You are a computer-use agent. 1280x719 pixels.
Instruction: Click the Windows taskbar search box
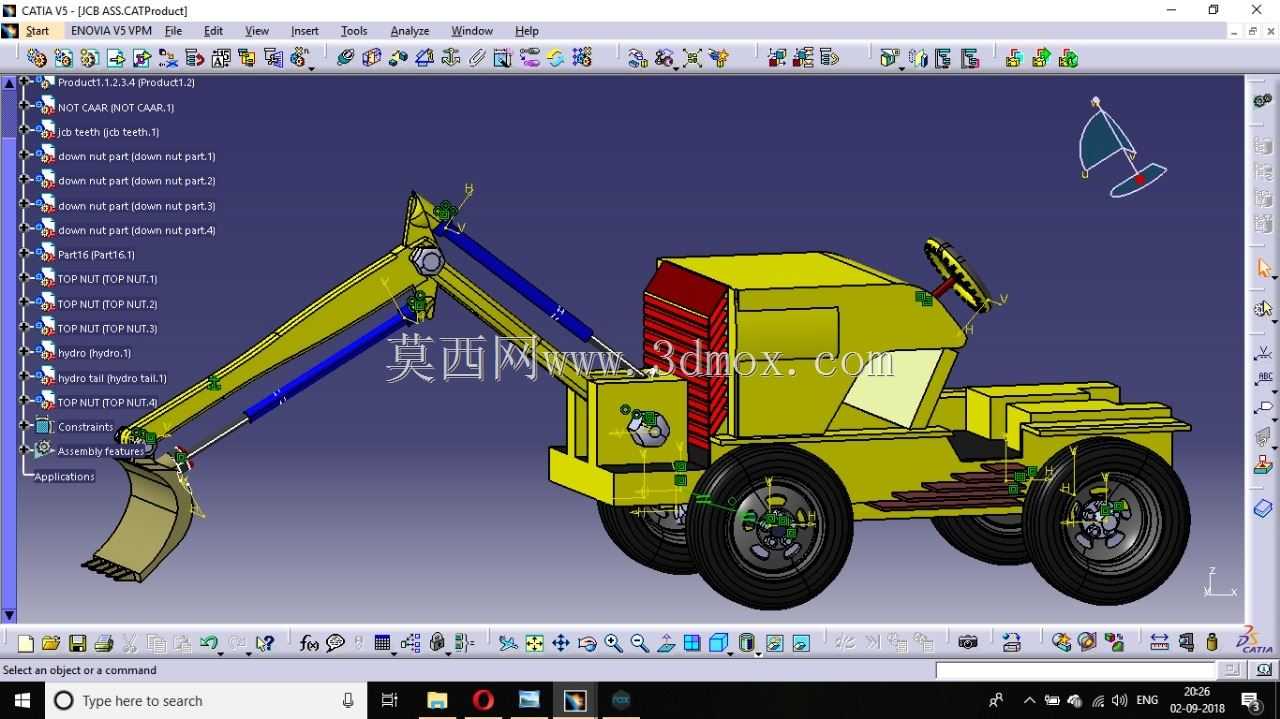(x=206, y=700)
